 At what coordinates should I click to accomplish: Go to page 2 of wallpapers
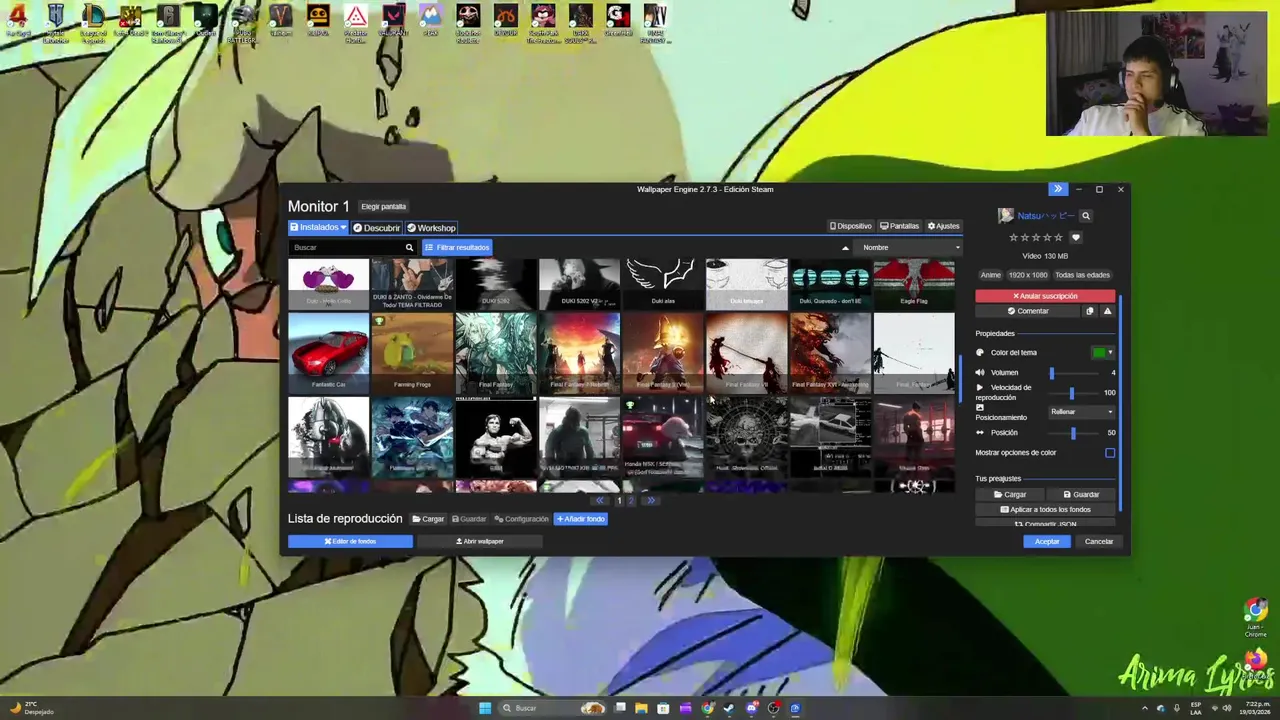631,501
